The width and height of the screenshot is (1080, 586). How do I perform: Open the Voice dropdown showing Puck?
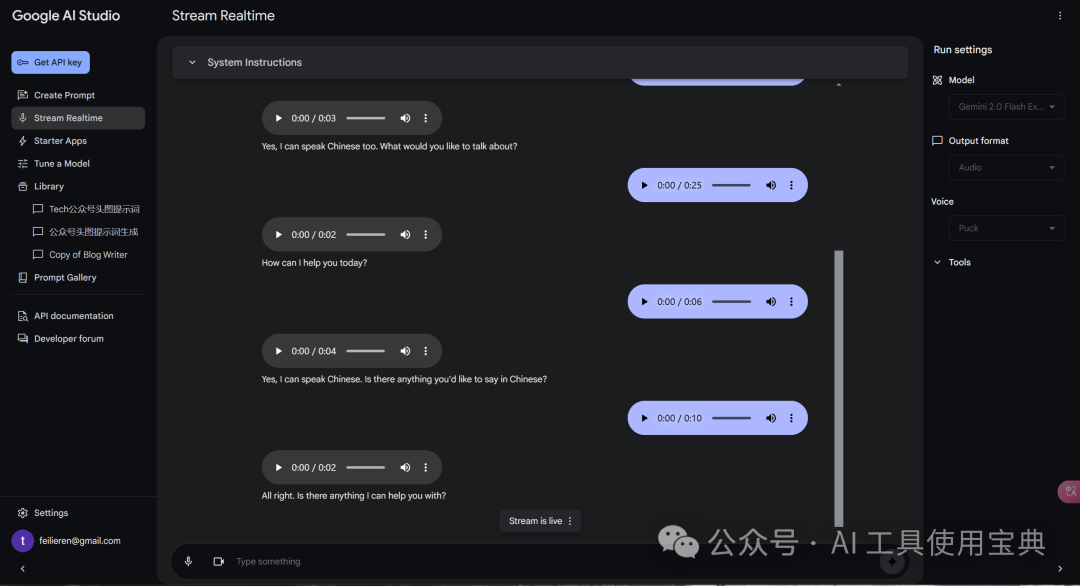(x=1006, y=228)
